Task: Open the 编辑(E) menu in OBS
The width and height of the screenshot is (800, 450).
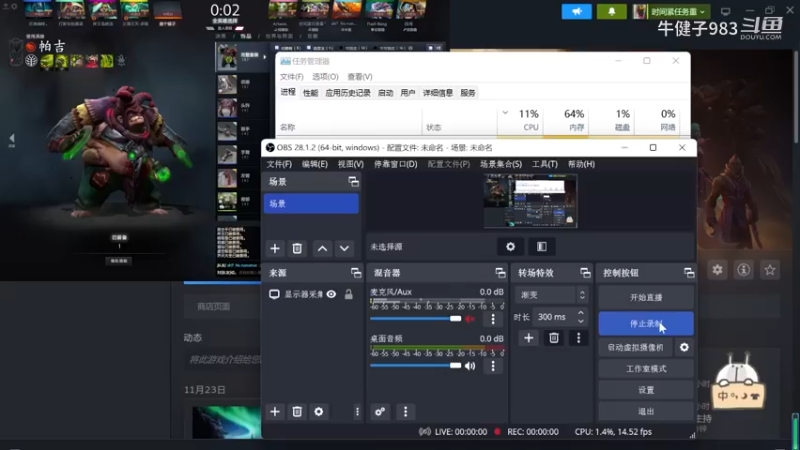Action: (315, 164)
